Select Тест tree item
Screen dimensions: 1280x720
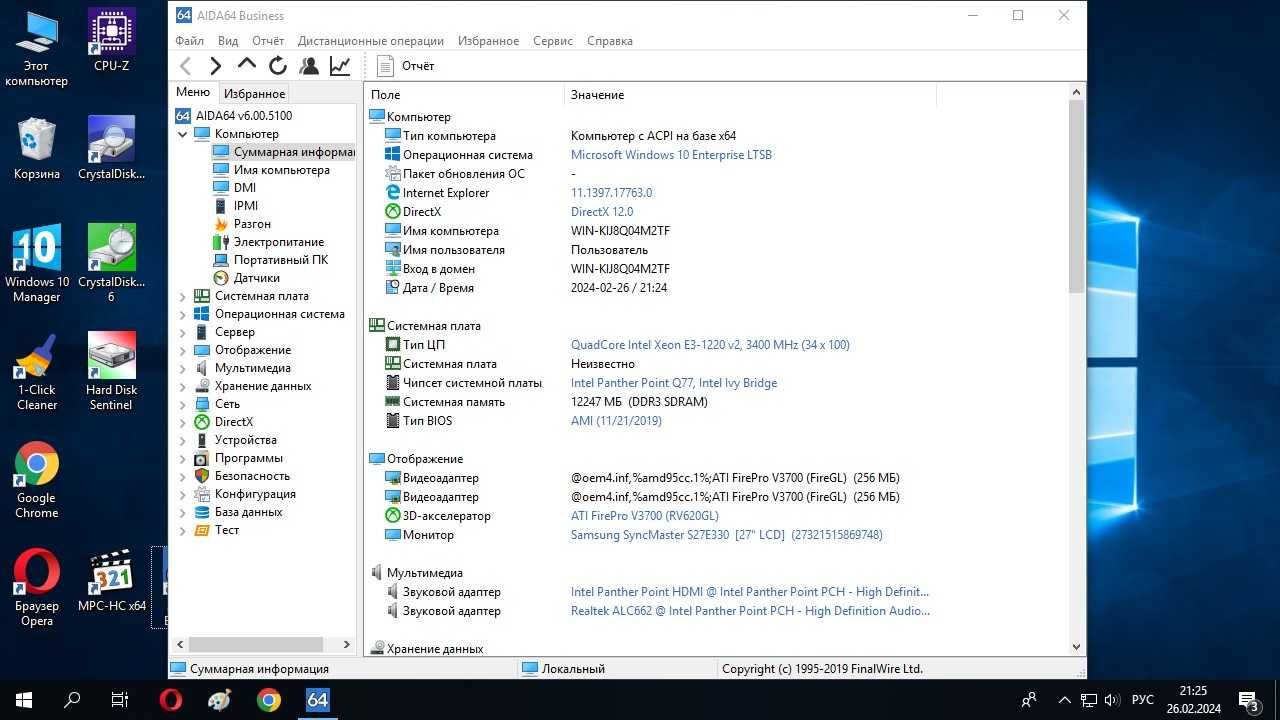(x=227, y=530)
